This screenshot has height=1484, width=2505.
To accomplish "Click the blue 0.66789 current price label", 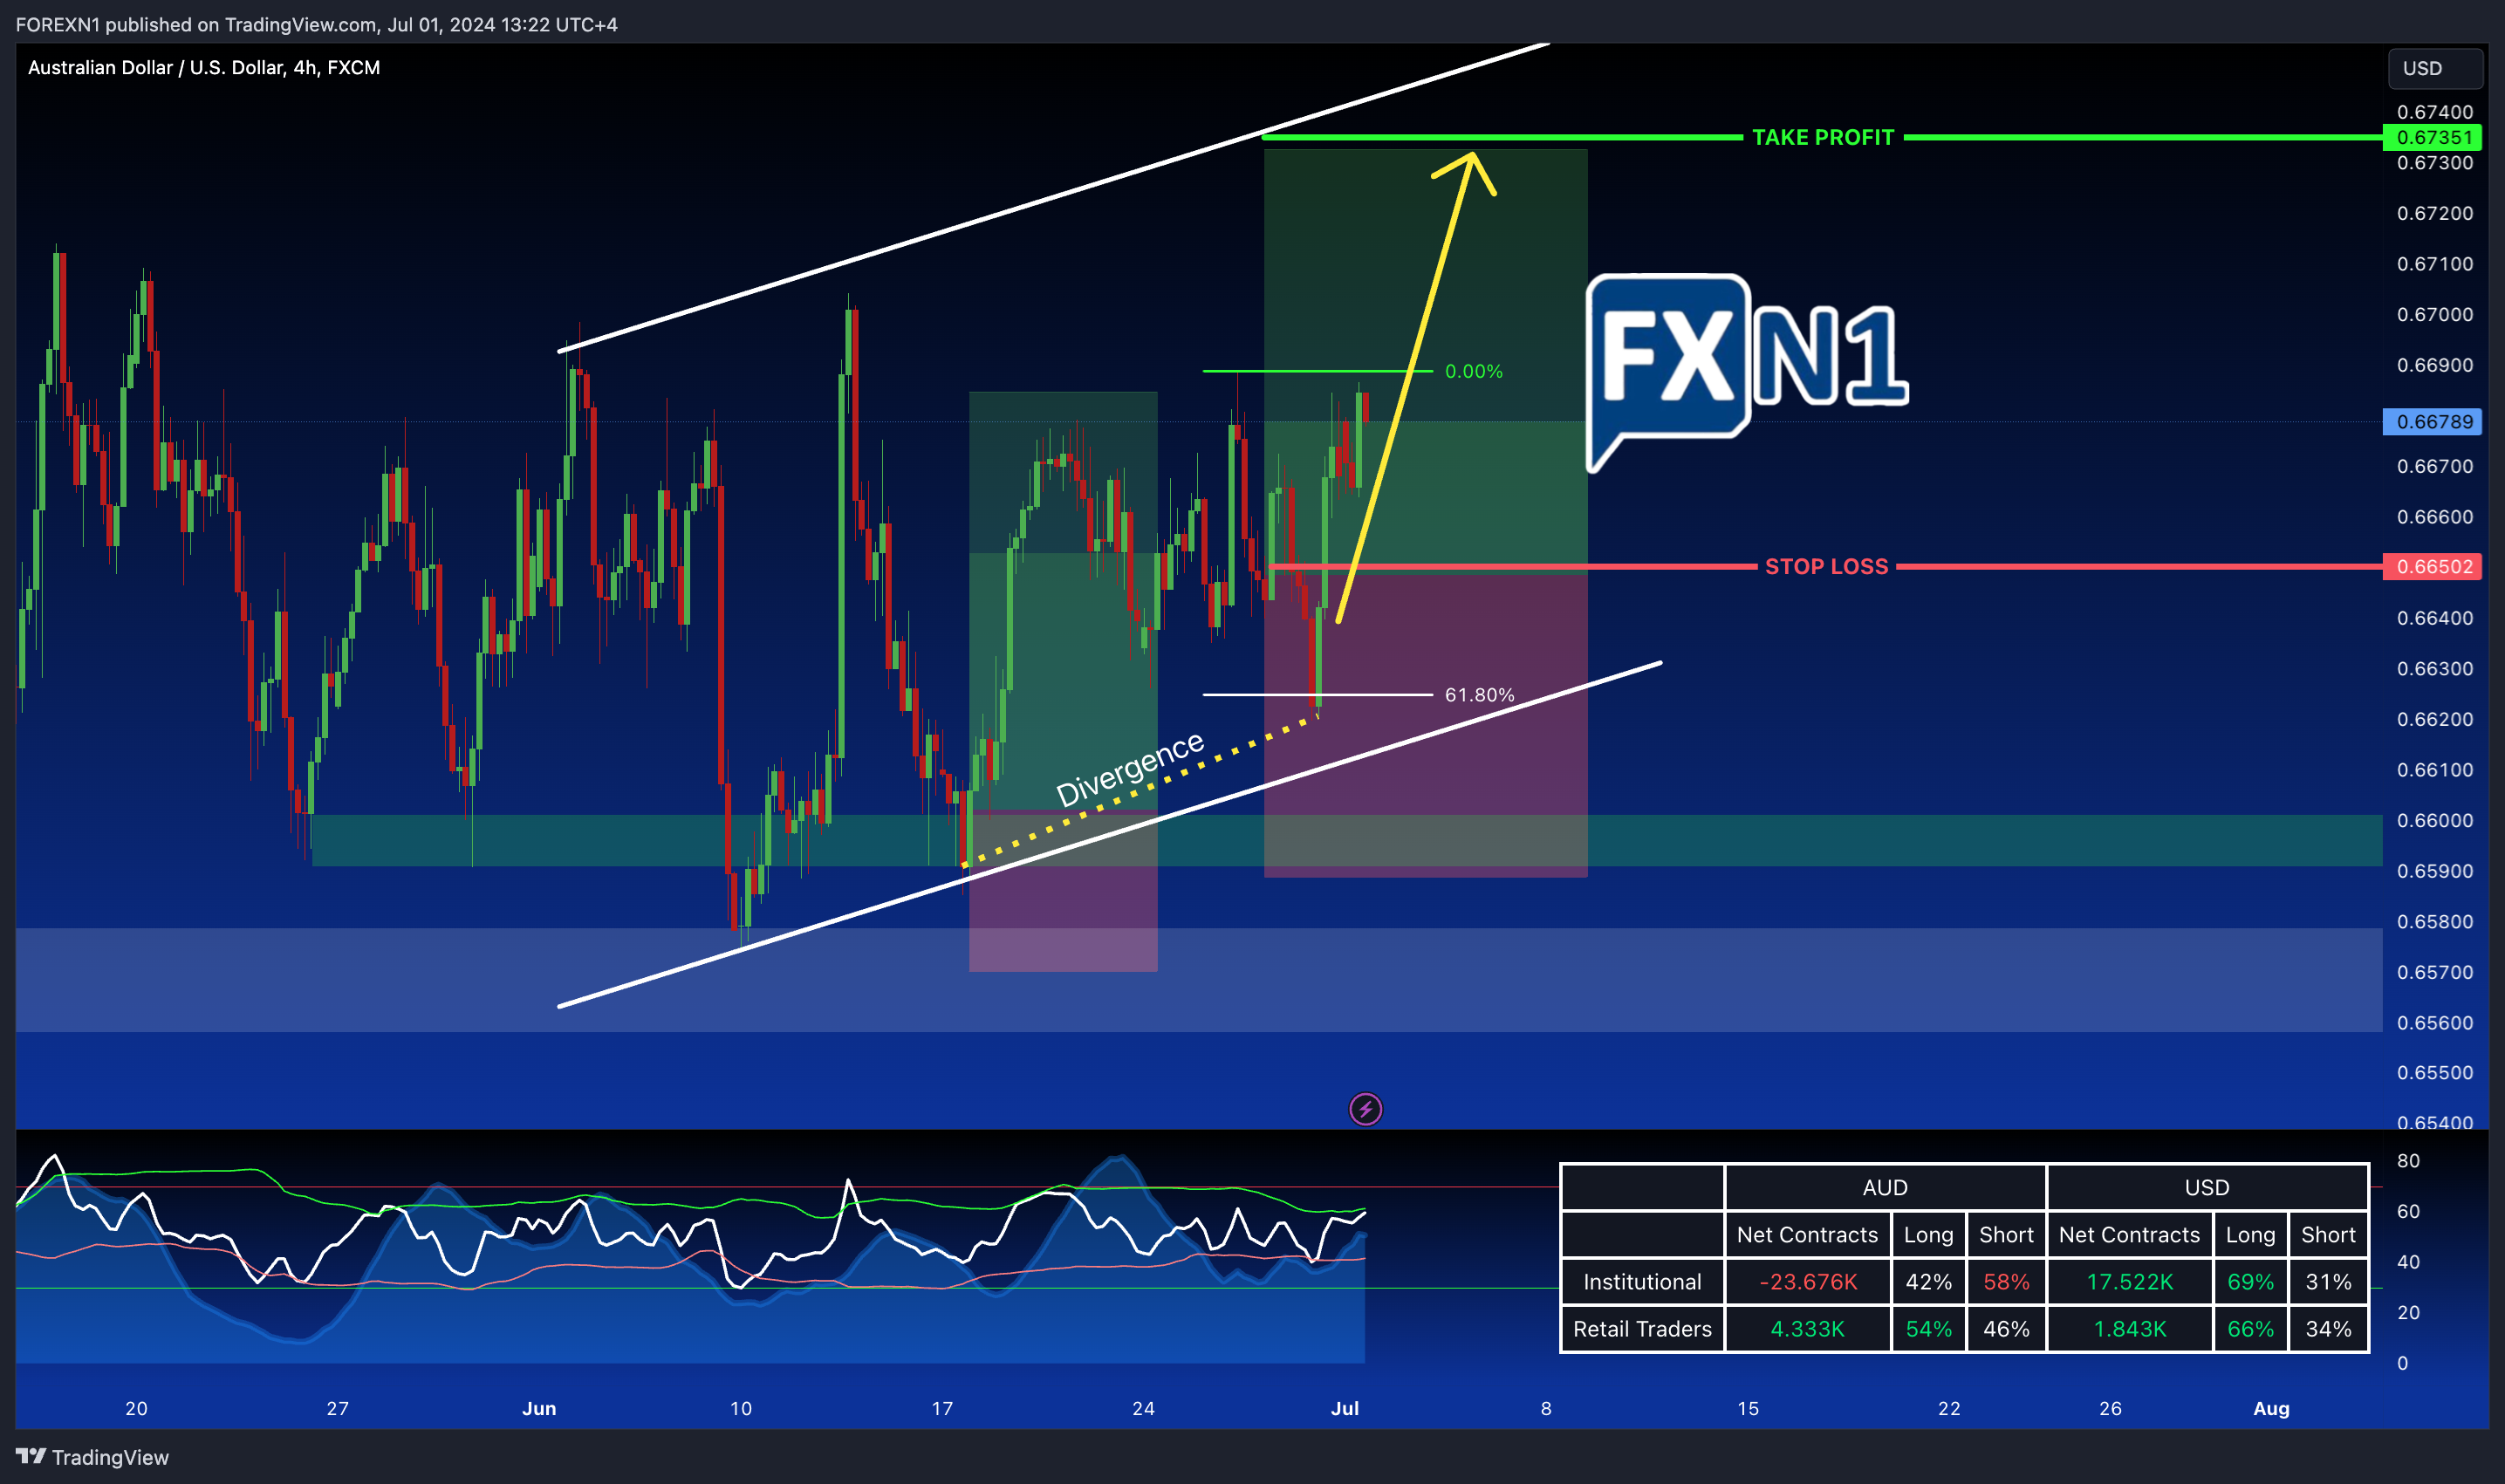I will 2433,421.
